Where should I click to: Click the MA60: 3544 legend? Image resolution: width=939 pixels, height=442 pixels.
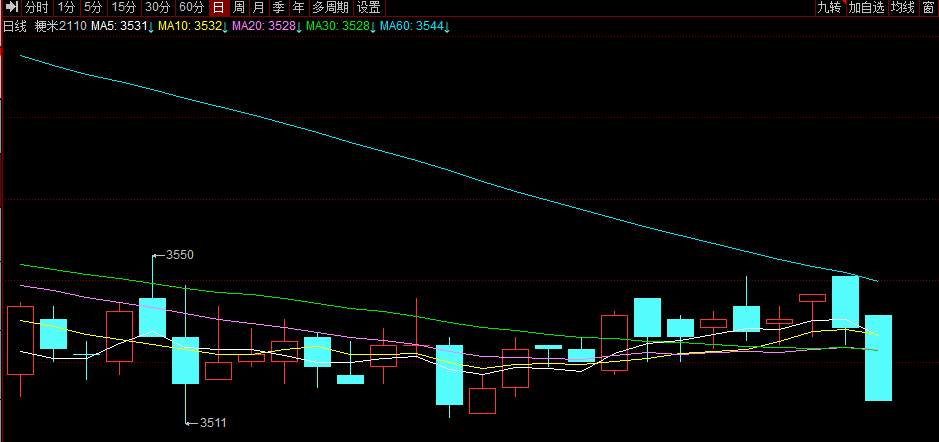[x=415, y=26]
